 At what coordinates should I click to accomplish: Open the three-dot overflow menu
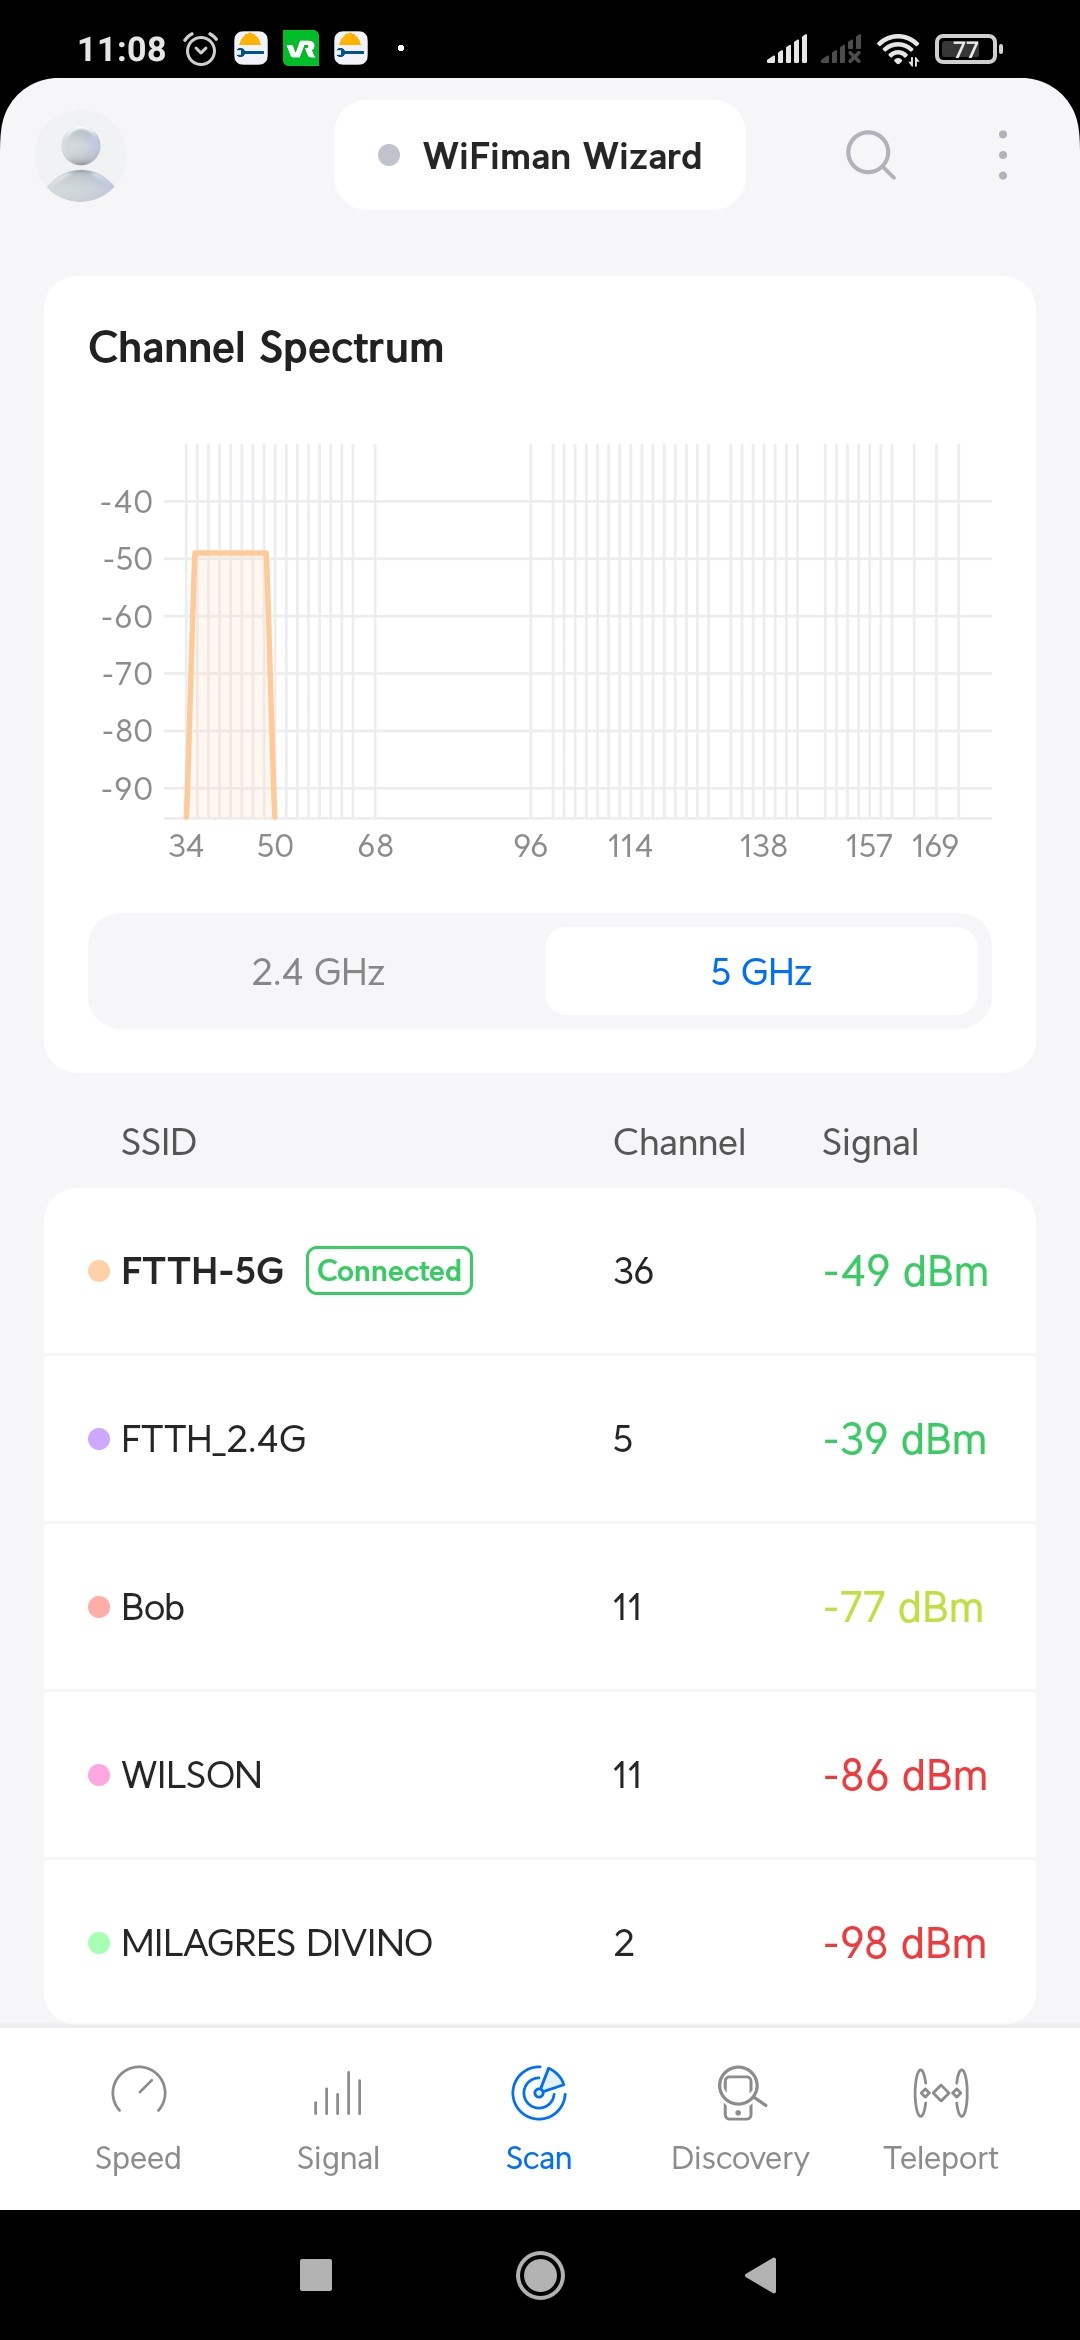point(1002,155)
